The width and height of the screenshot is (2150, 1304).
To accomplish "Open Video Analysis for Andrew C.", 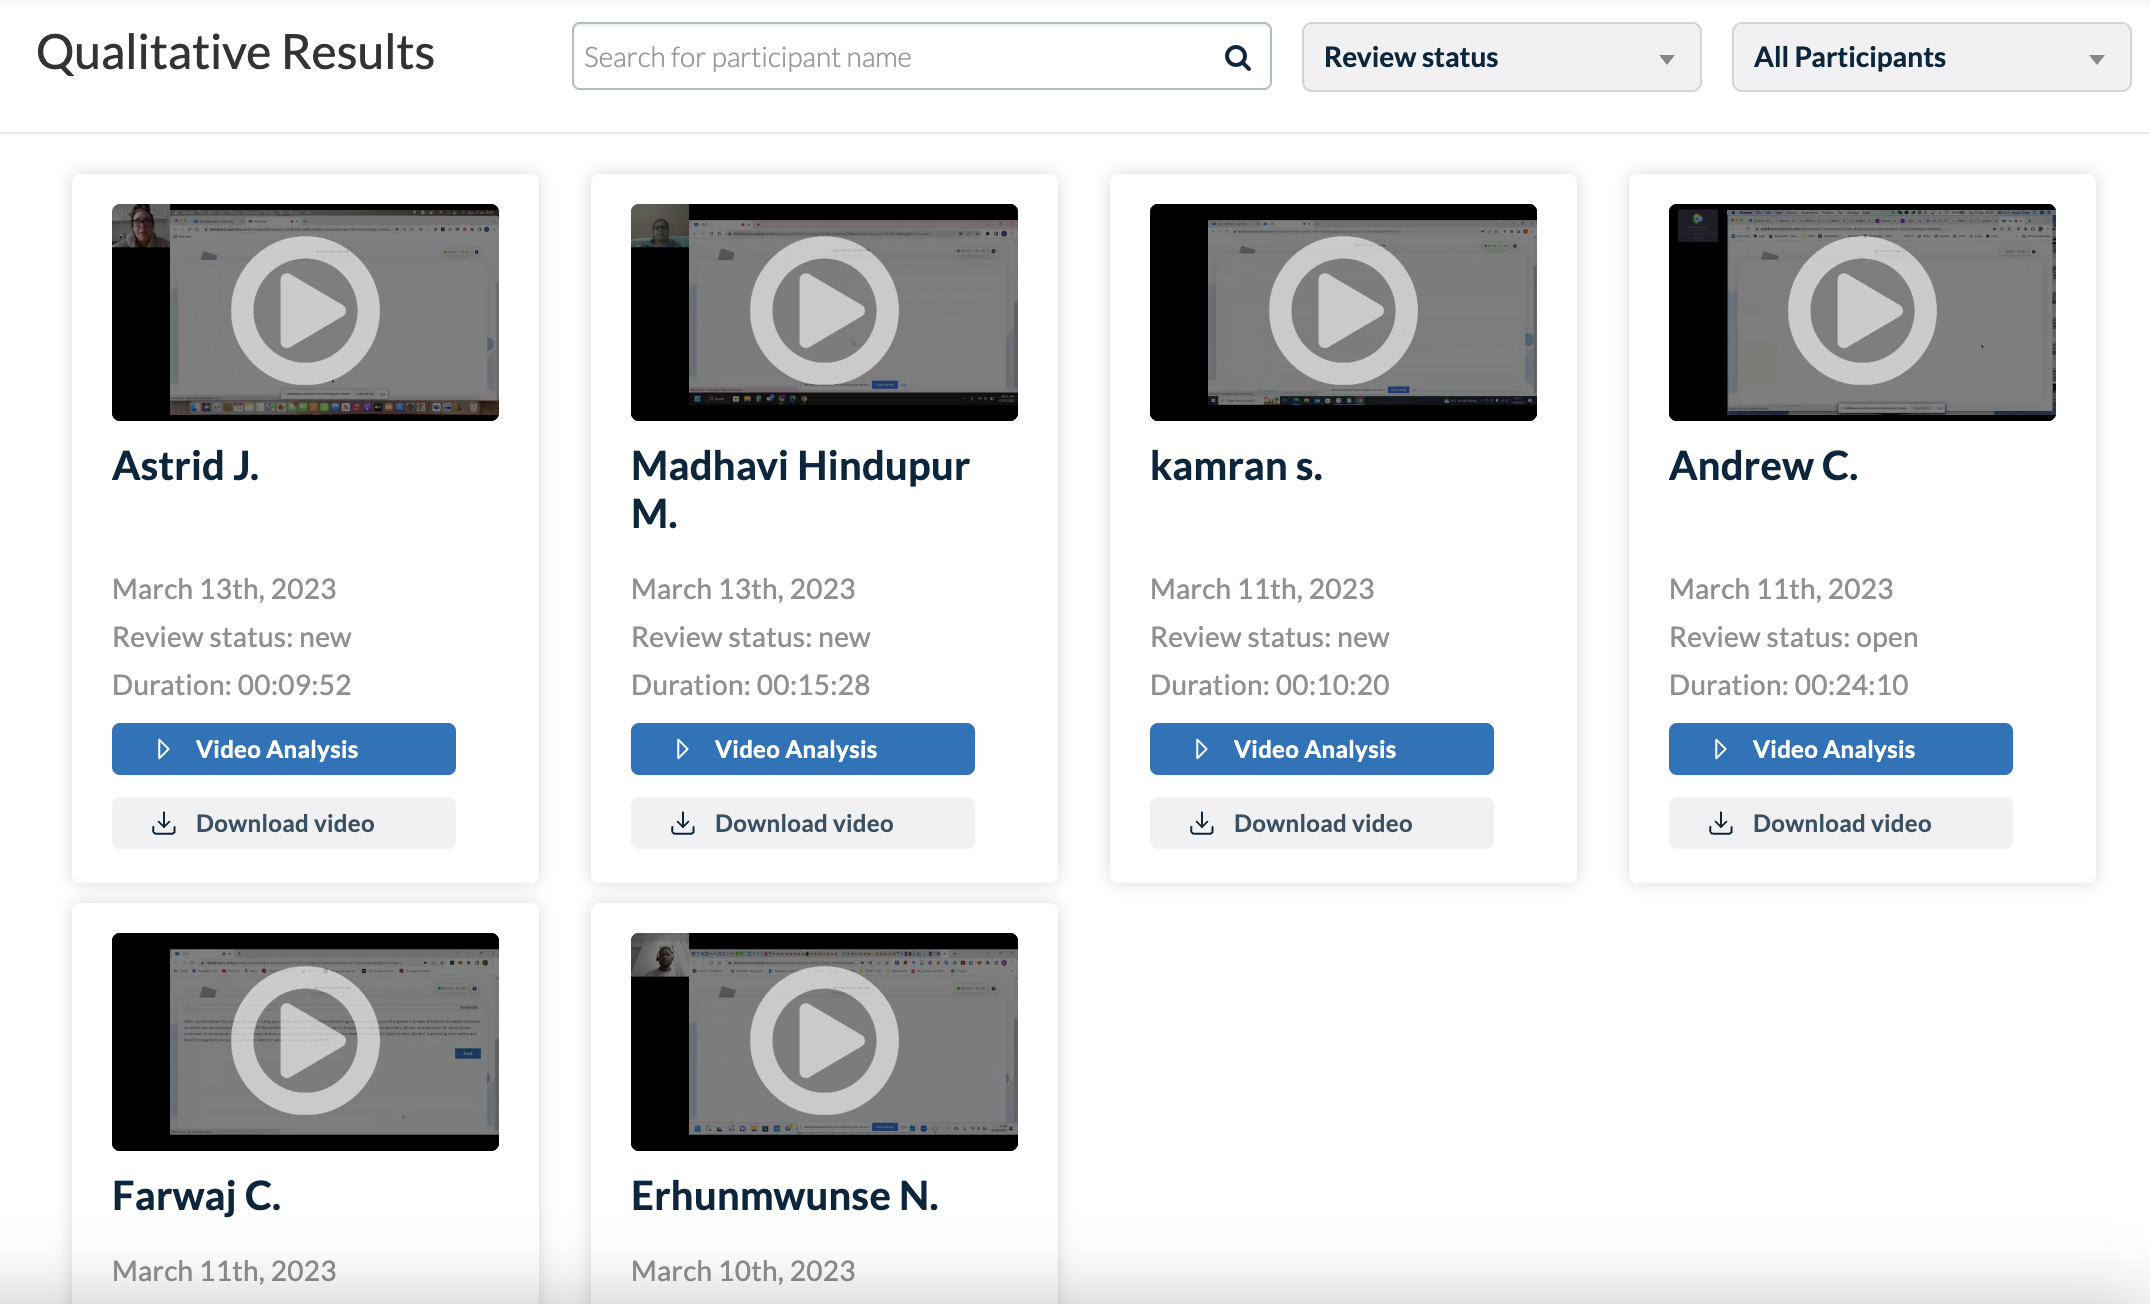I will point(1840,748).
